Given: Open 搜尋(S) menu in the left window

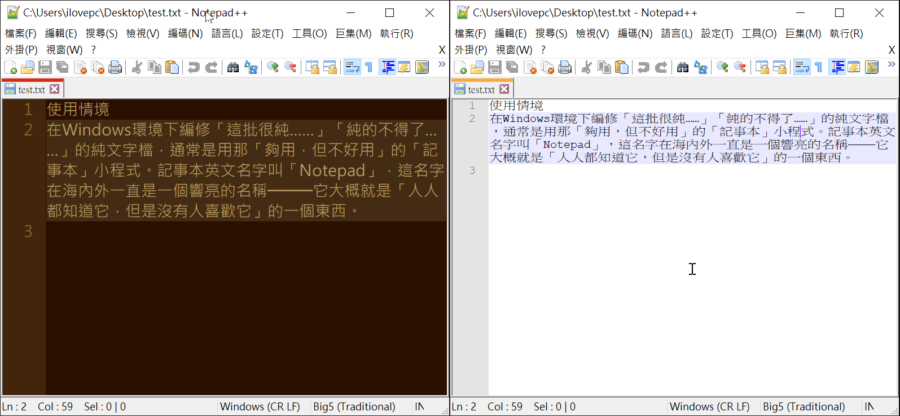Looking at the screenshot, I should click(x=102, y=33).
